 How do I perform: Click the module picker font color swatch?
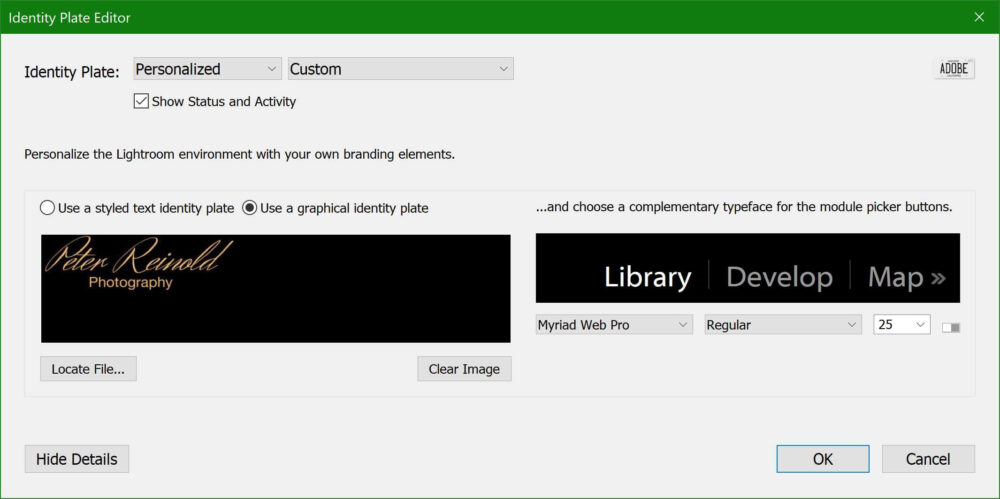(951, 327)
